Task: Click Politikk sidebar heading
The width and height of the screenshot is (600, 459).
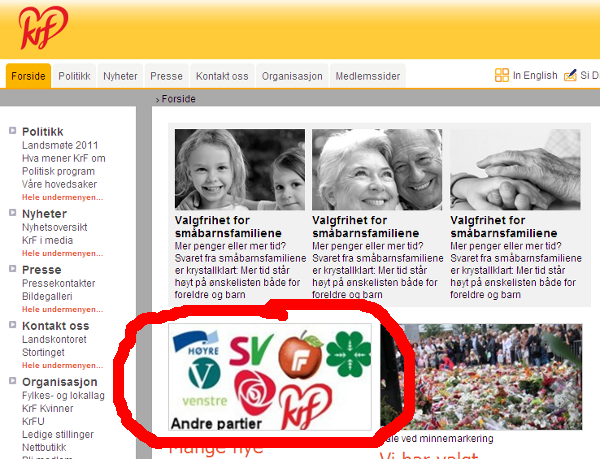Action: click(x=42, y=132)
